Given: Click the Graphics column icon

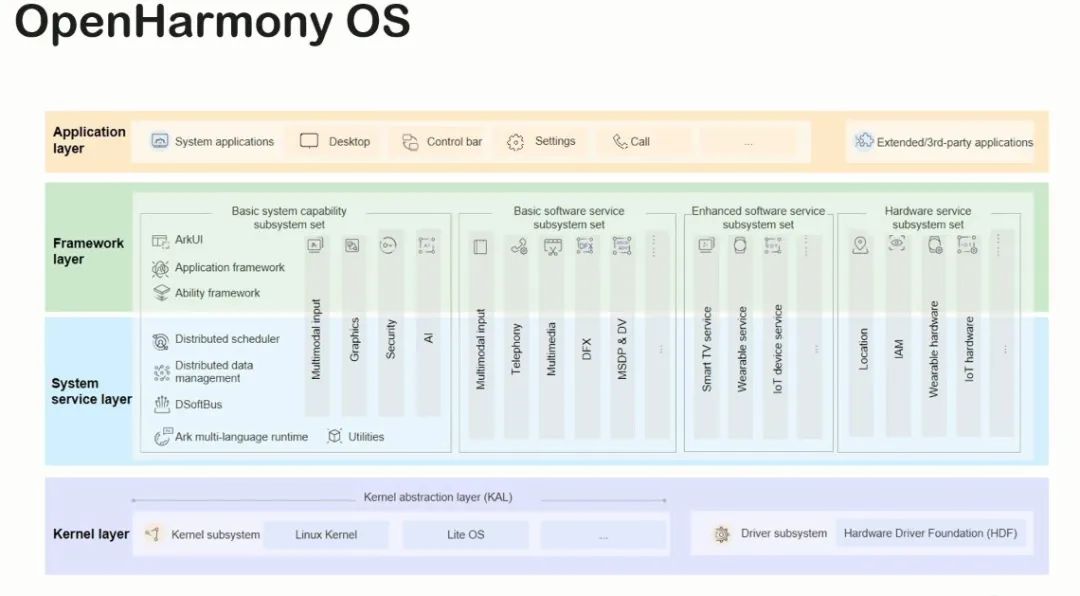Looking at the screenshot, I should tap(353, 245).
